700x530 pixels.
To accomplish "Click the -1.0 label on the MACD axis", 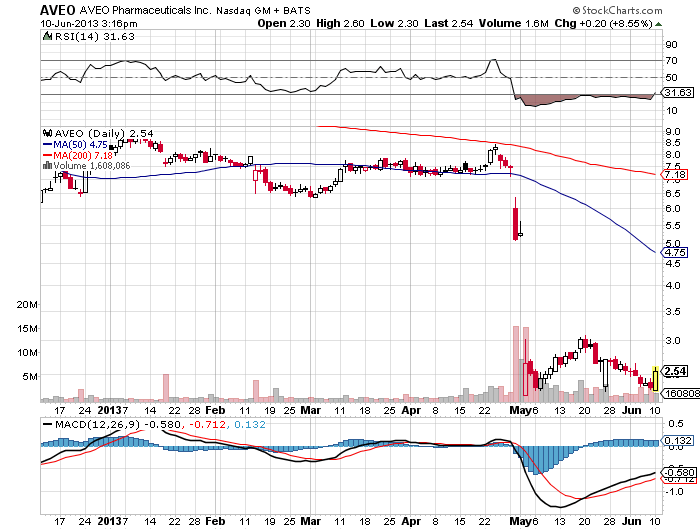I will point(673,492).
